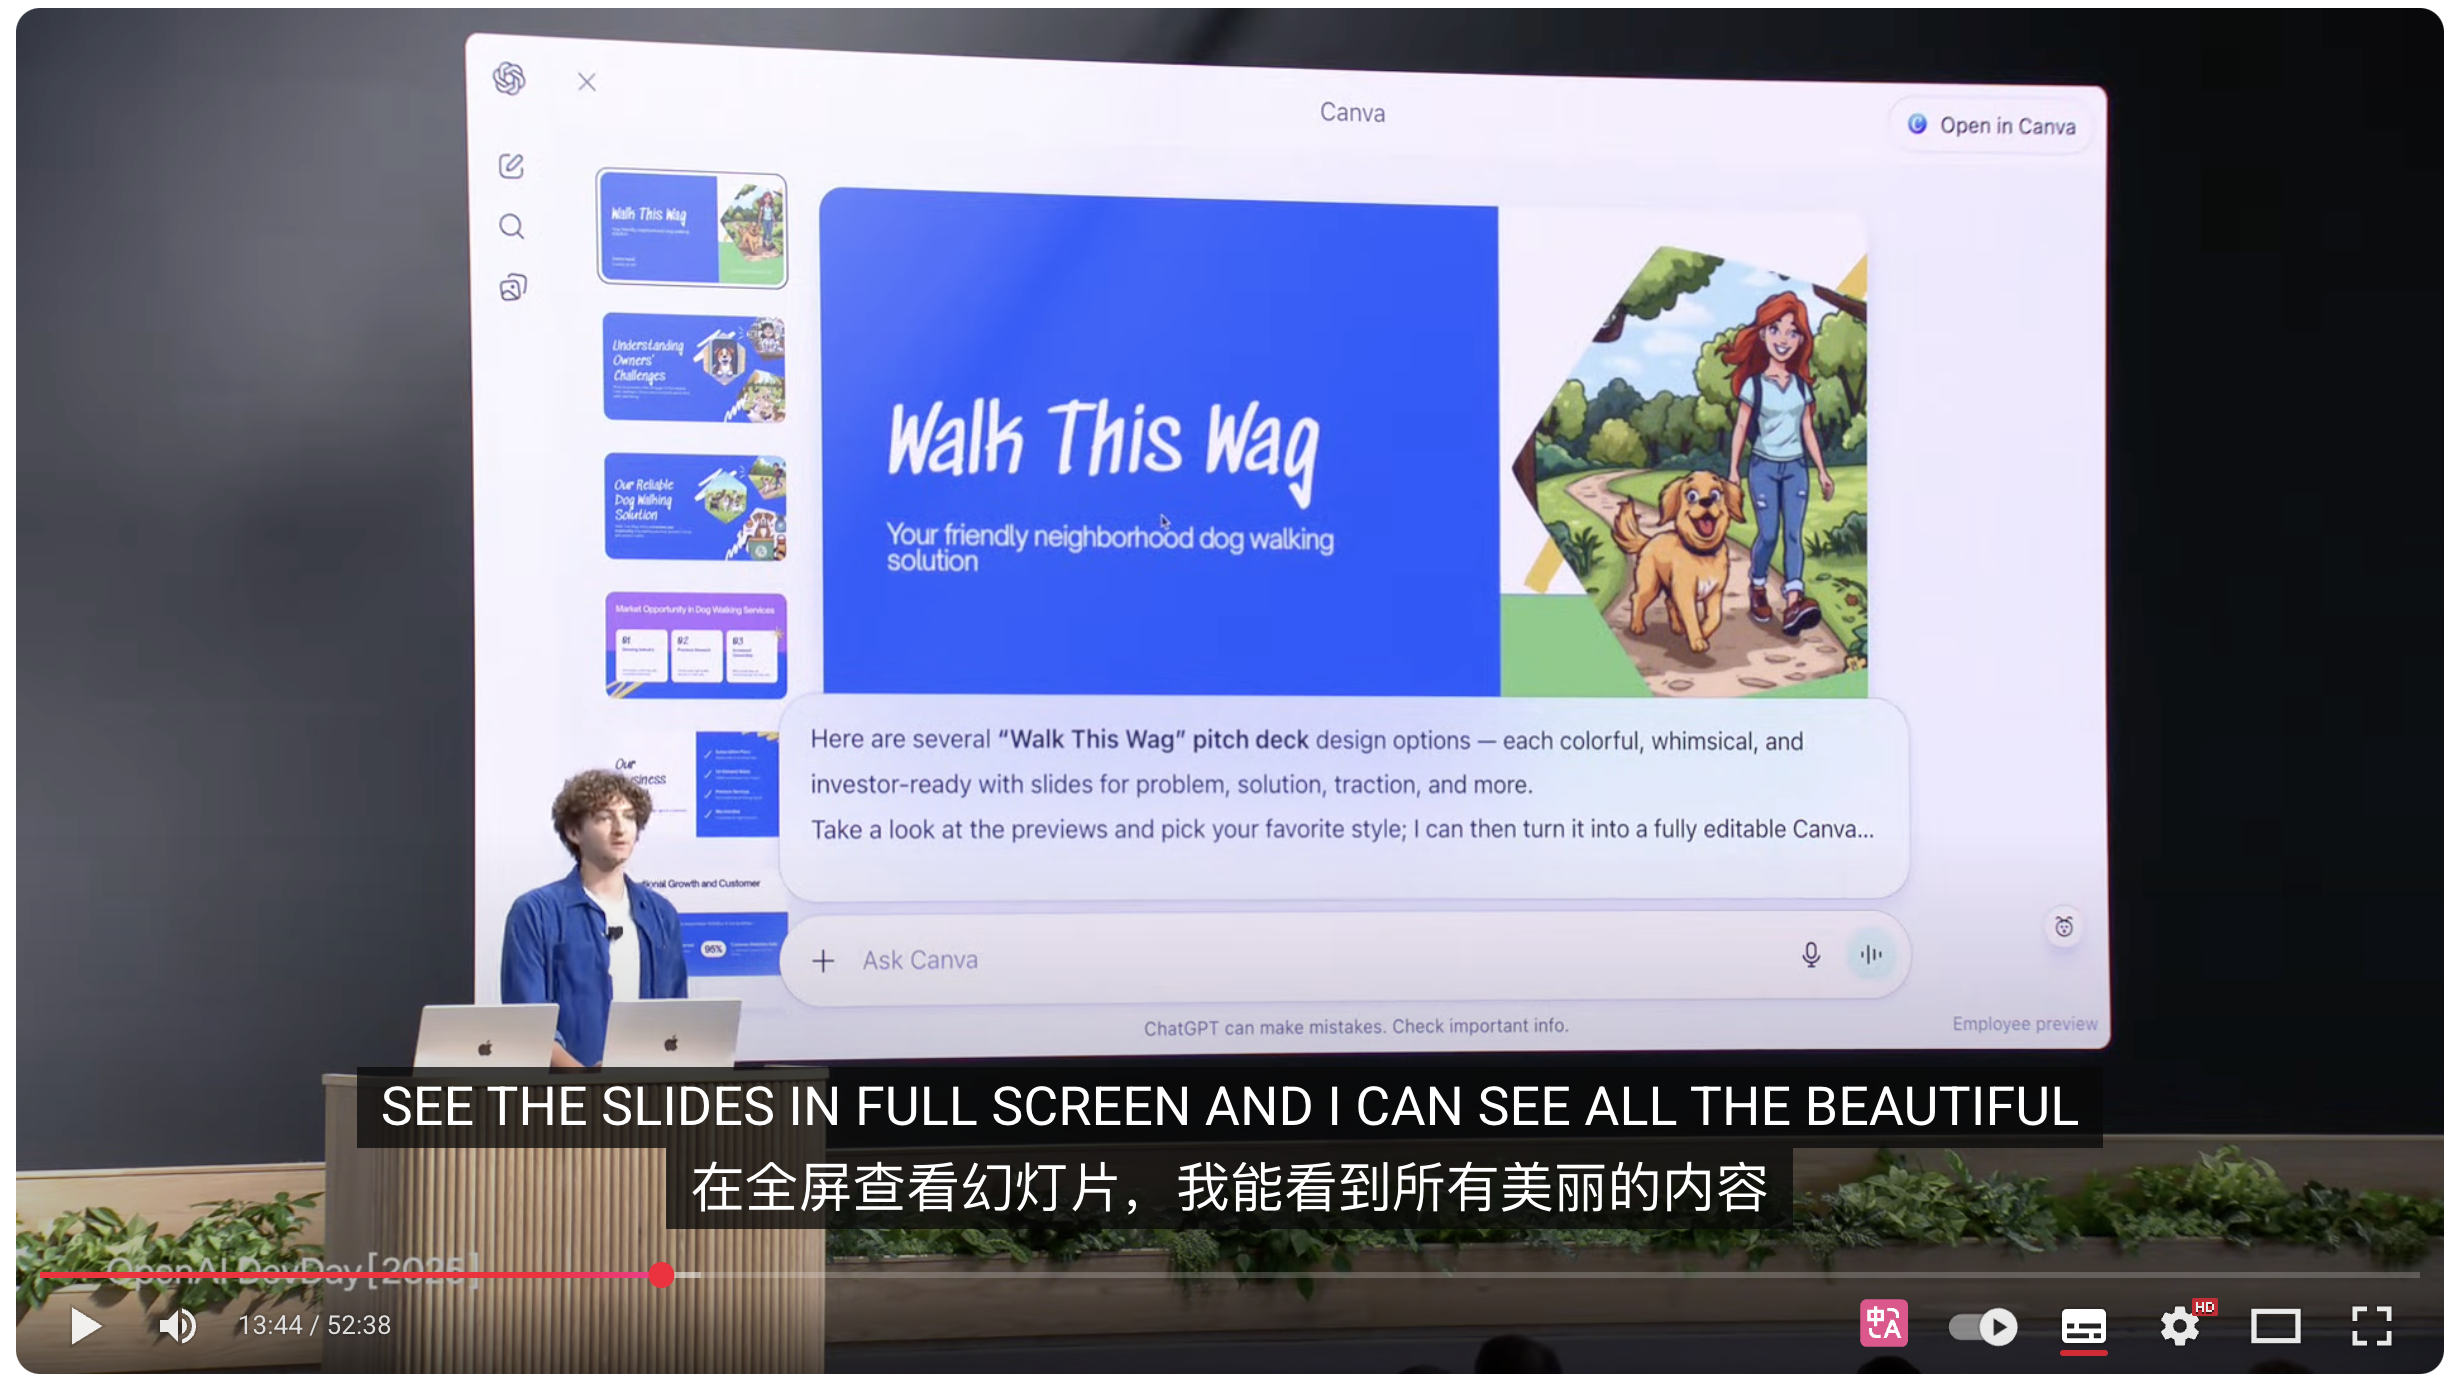
Task: Select the Market Opportunity slide thumbnail
Action: click(x=695, y=644)
